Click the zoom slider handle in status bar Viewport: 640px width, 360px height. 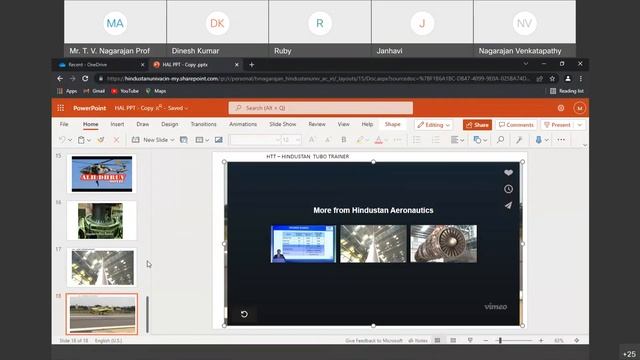(500, 340)
